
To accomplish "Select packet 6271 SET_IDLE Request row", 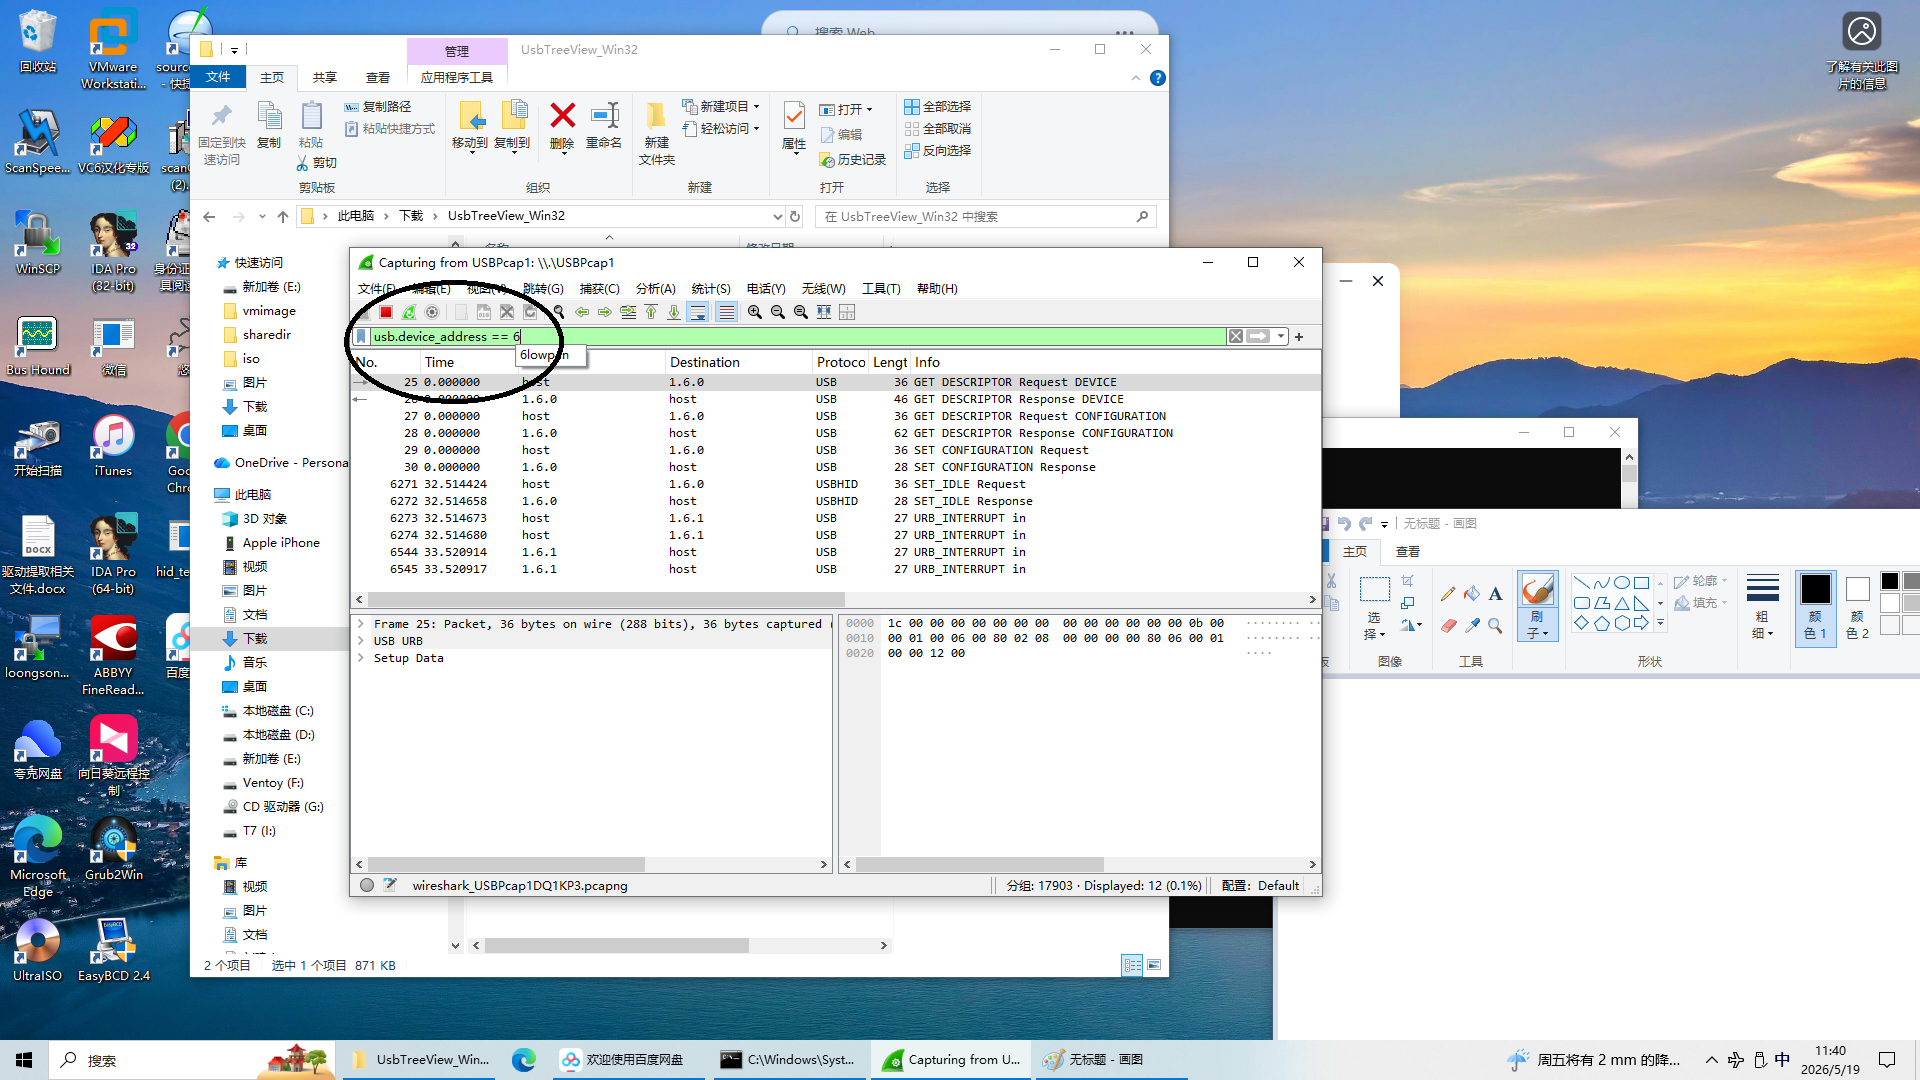I will 835,484.
